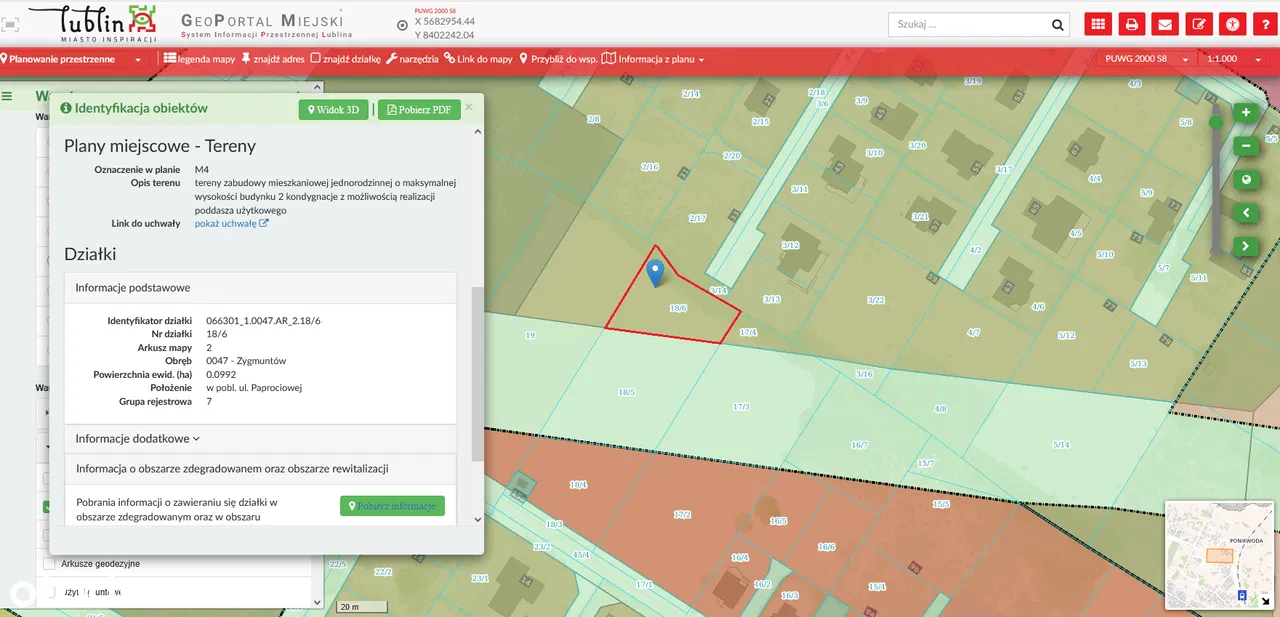1280x617 pixels.
Task: Open the Planowanie przestrzenne menu
Action: pyautogui.click(x=70, y=59)
